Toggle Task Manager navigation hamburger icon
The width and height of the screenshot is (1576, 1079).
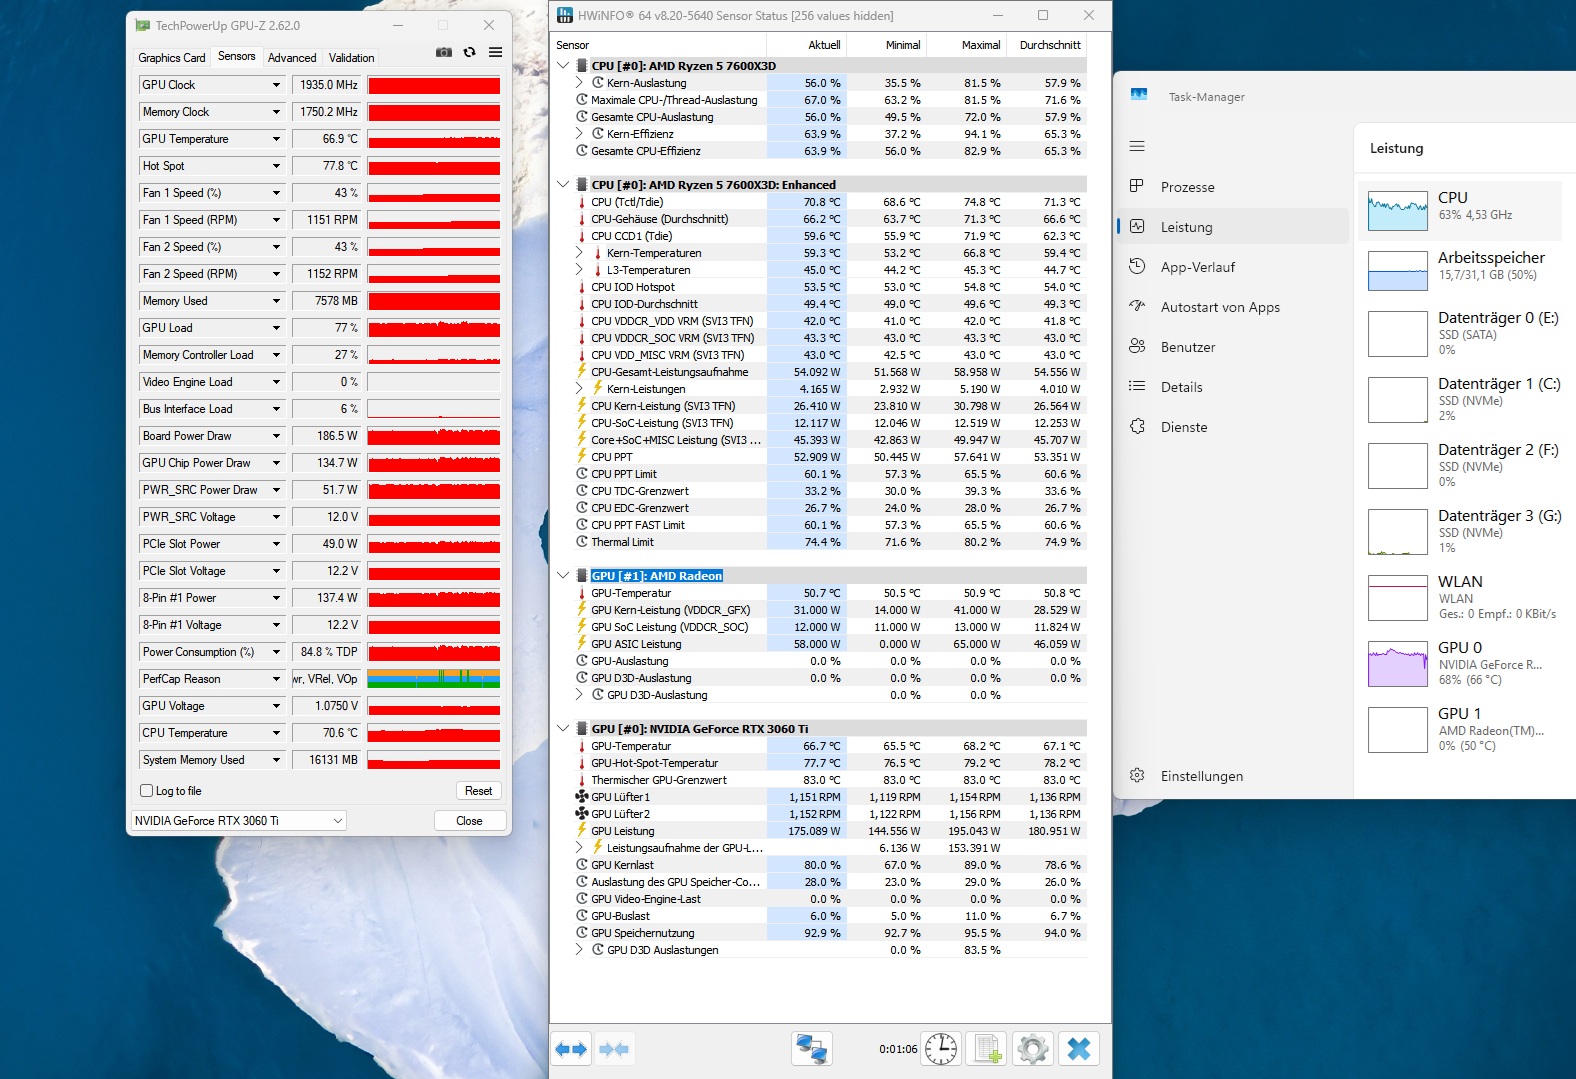click(1137, 146)
